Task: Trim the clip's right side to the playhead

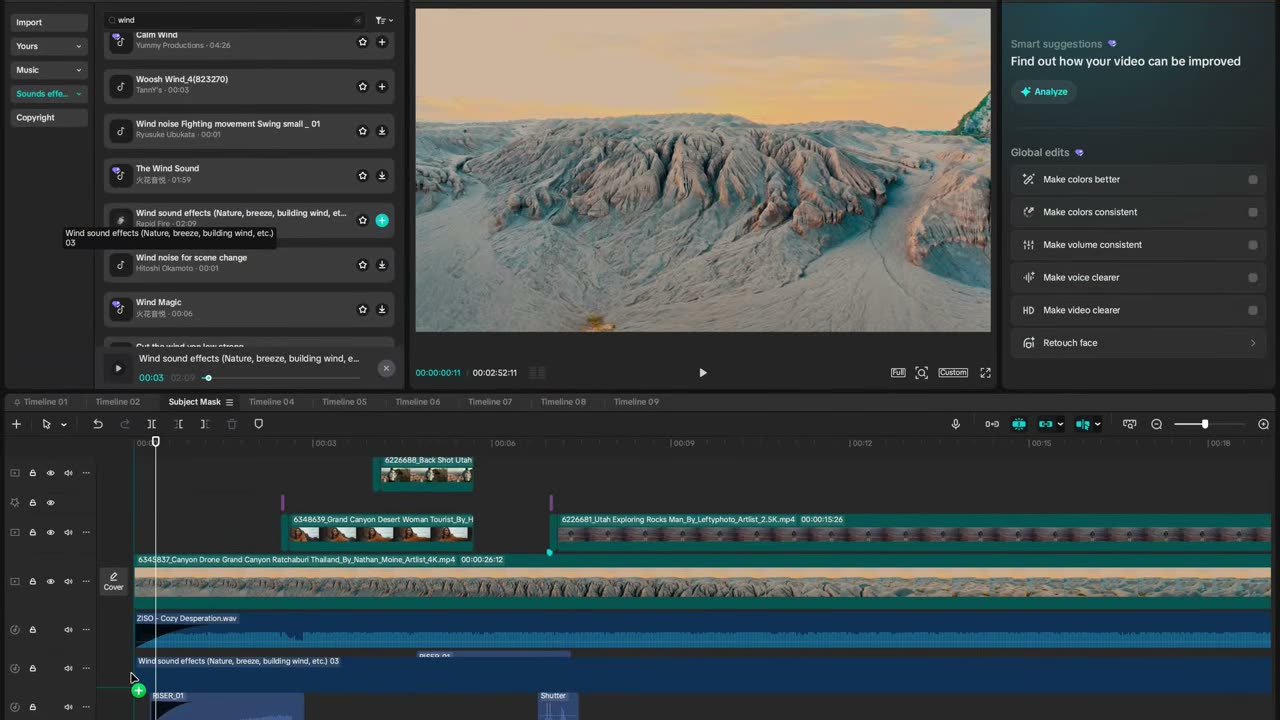Action: coord(204,424)
